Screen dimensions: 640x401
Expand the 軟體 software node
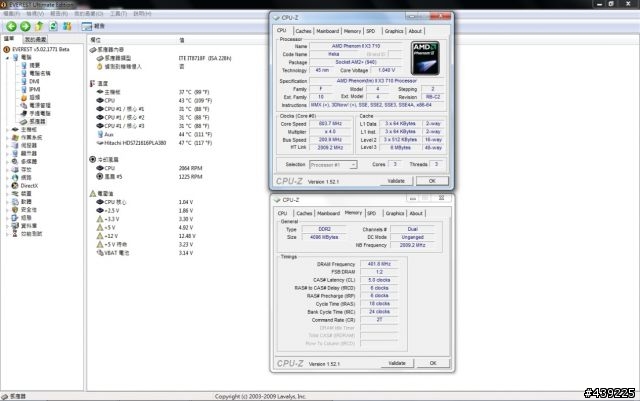point(7,202)
